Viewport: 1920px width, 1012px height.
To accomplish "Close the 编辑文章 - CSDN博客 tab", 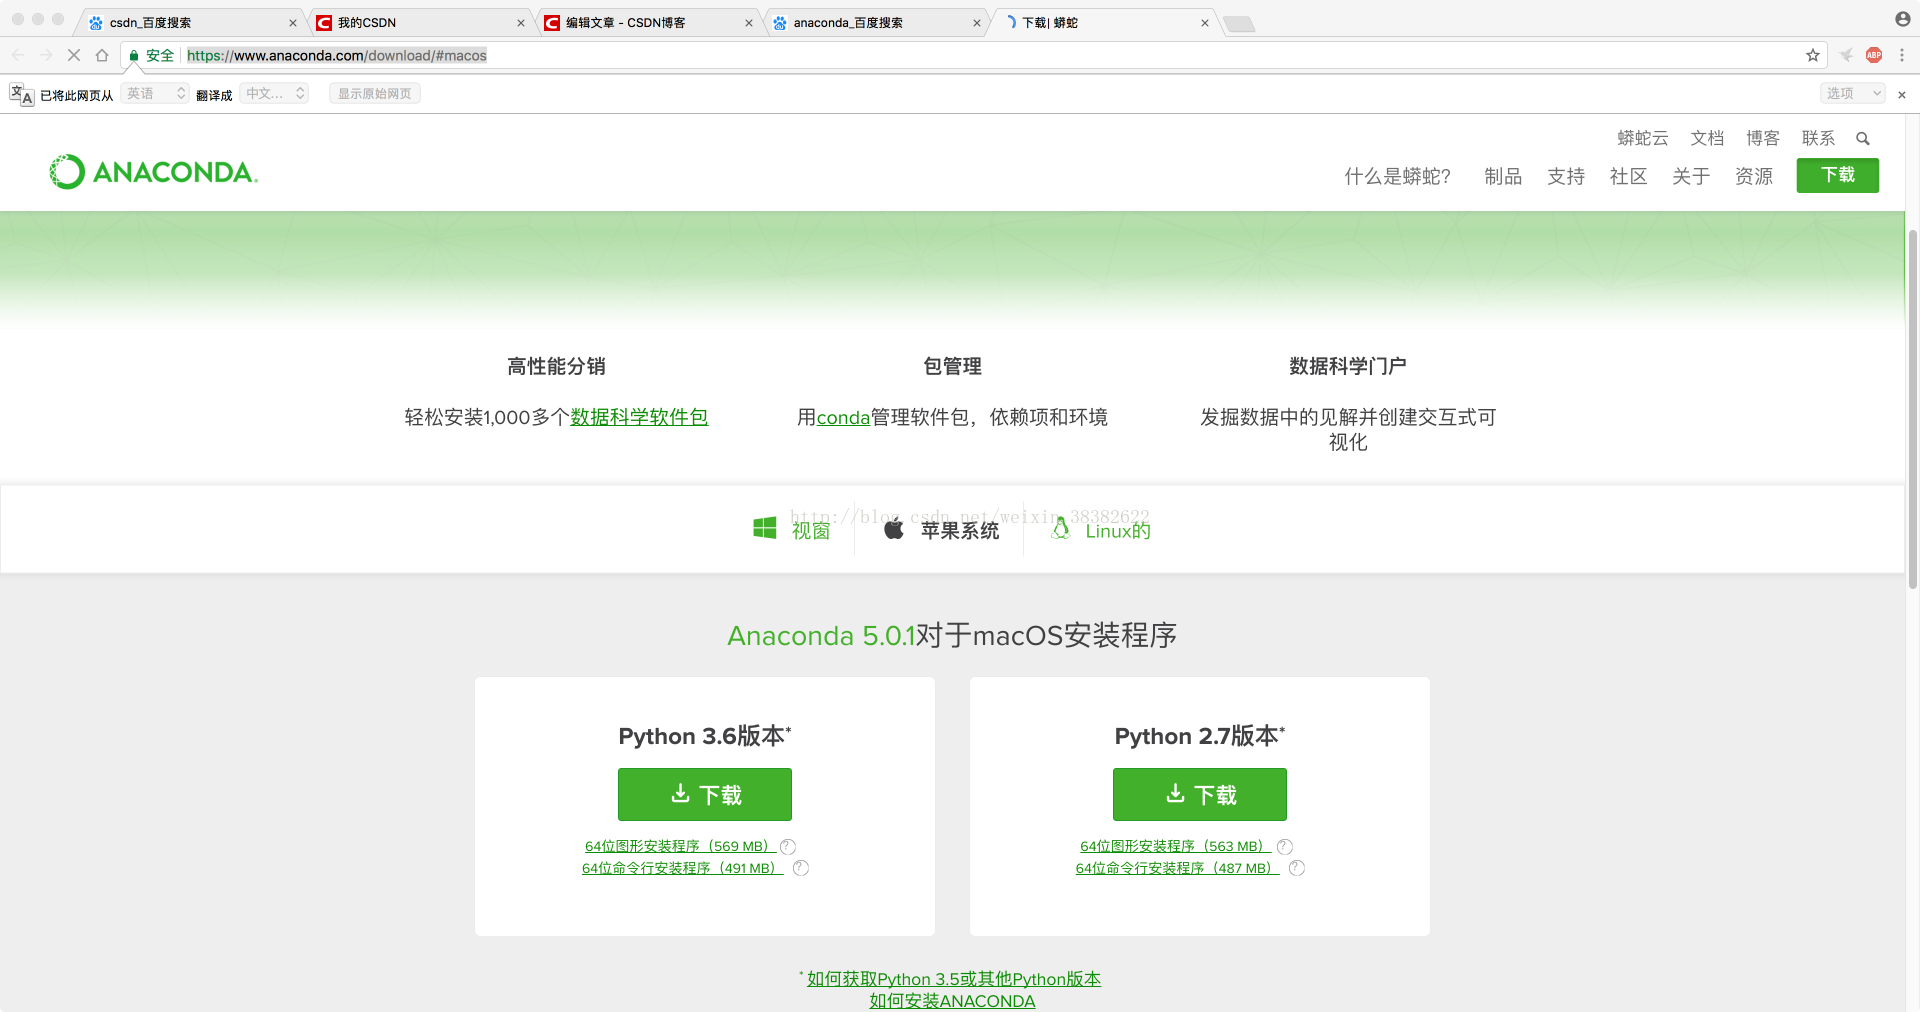I will [x=749, y=23].
